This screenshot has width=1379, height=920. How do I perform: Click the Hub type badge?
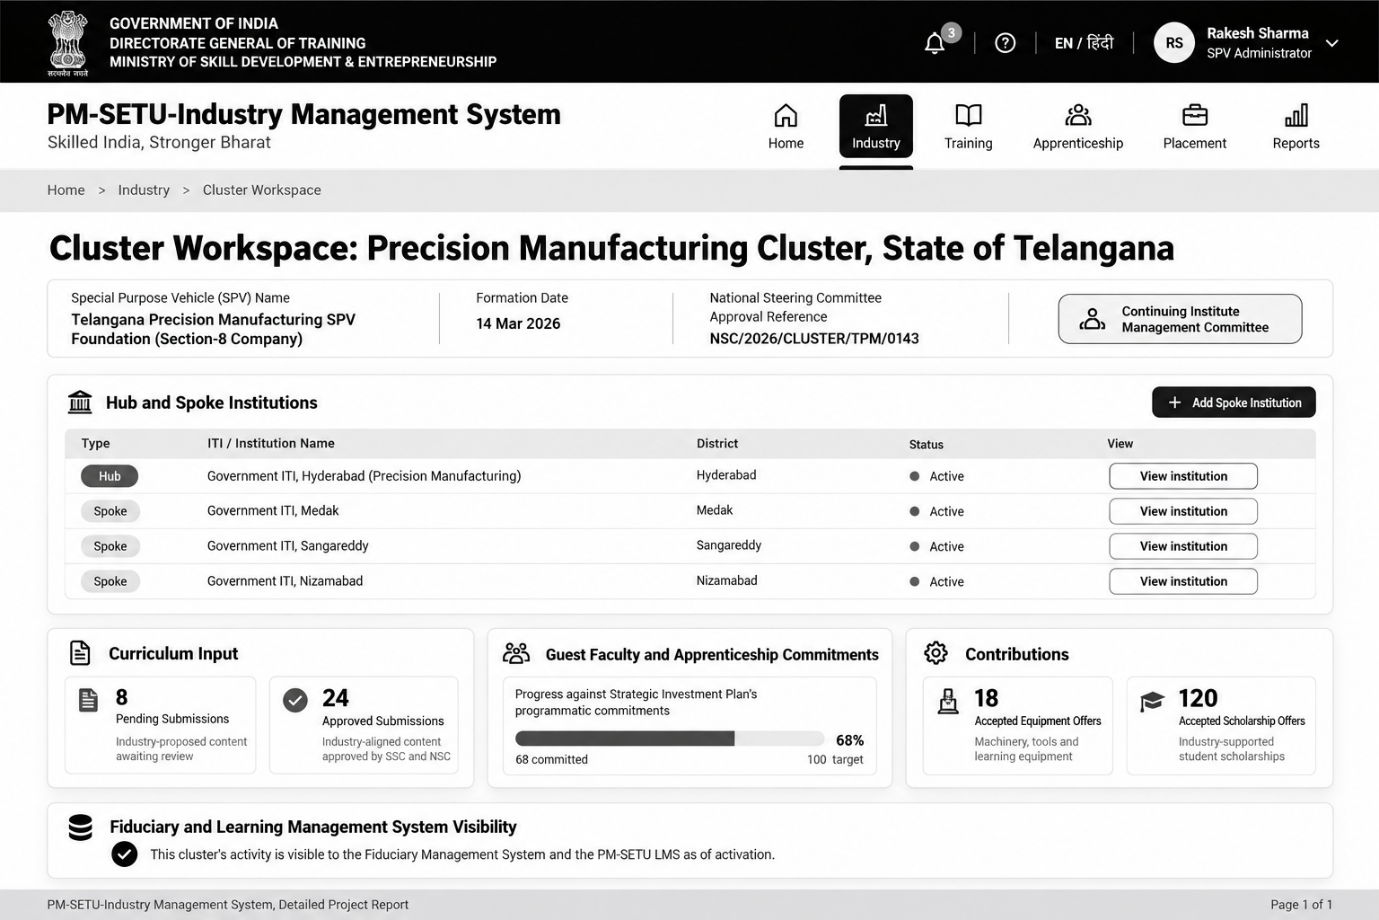click(110, 476)
